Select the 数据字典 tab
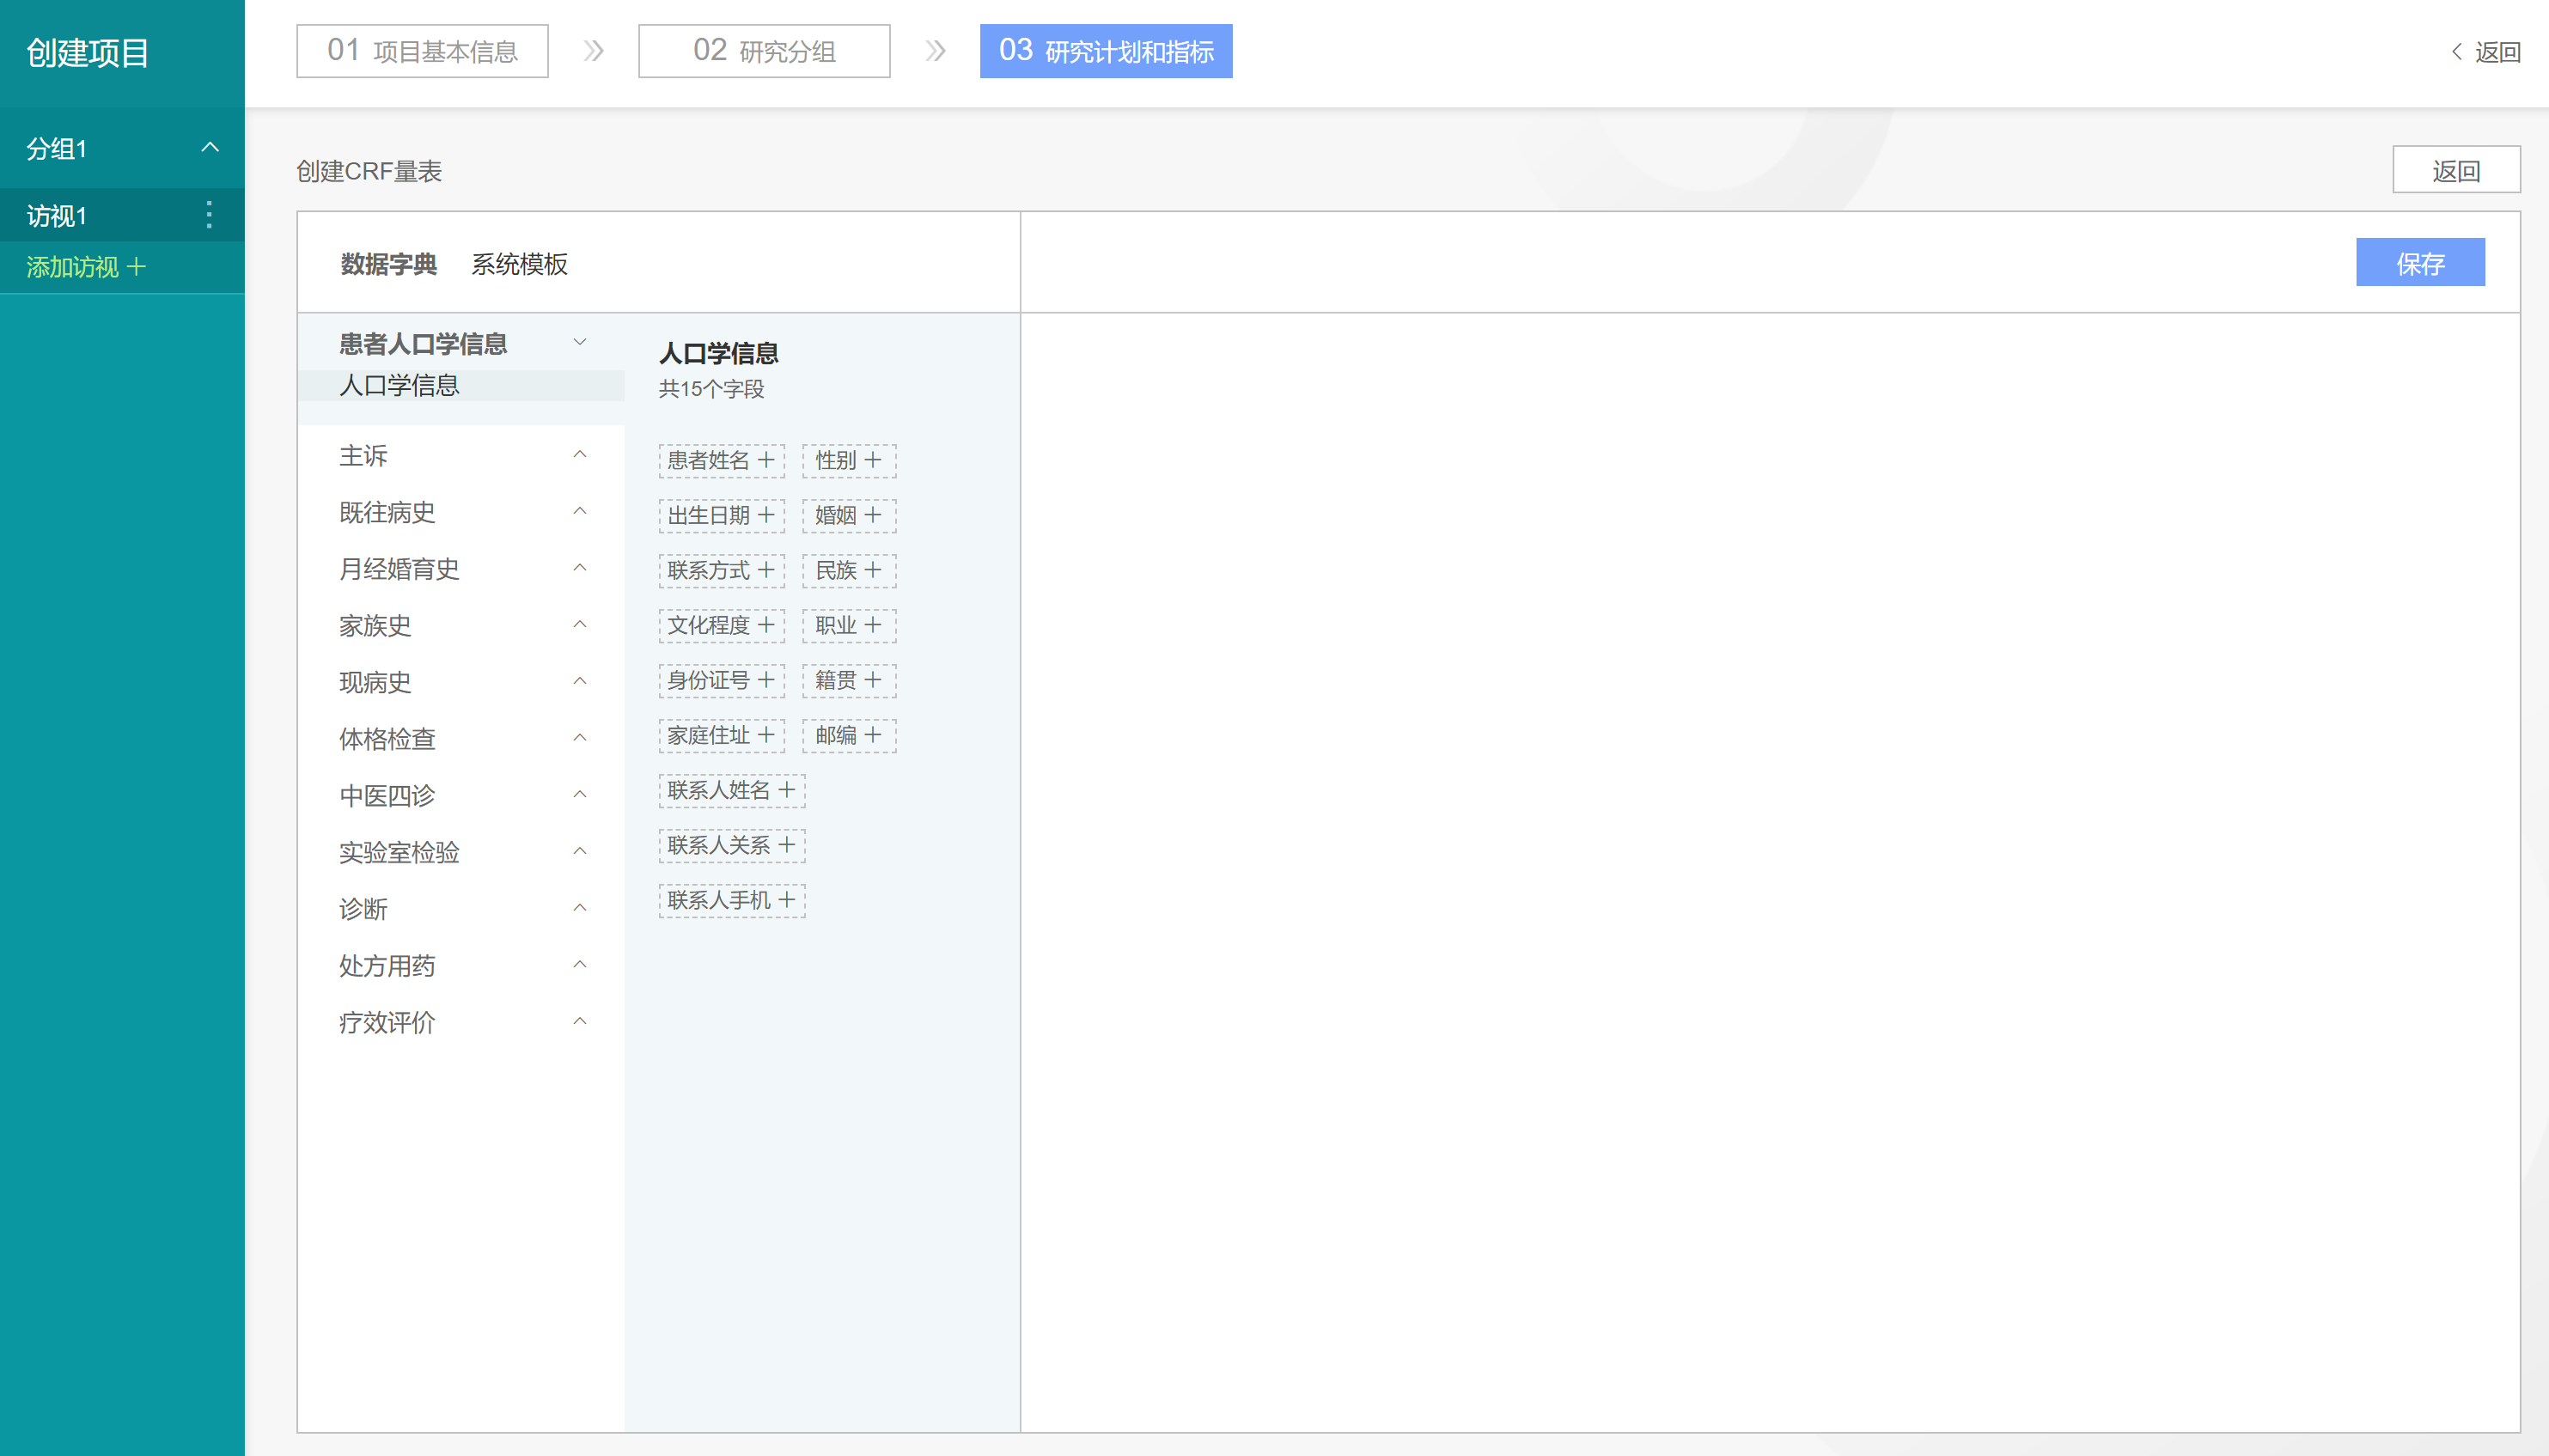The width and height of the screenshot is (2549, 1456). 389,264
